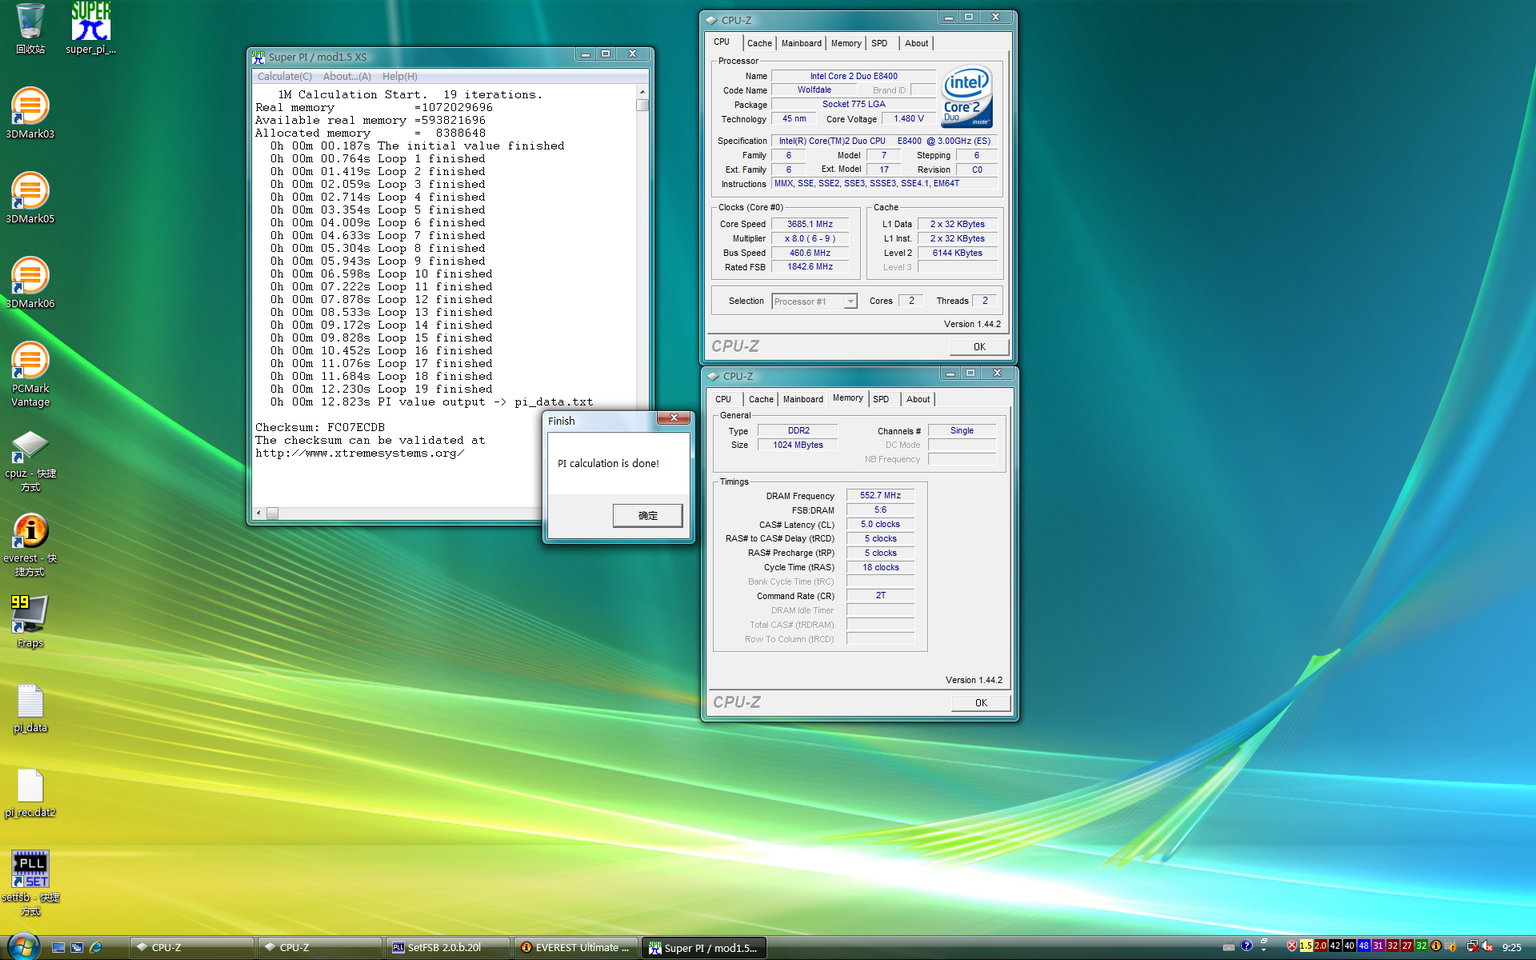Switch to EVEREST Ultimate taskbar button
Image resolution: width=1536 pixels, height=960 pixels.
576,947
